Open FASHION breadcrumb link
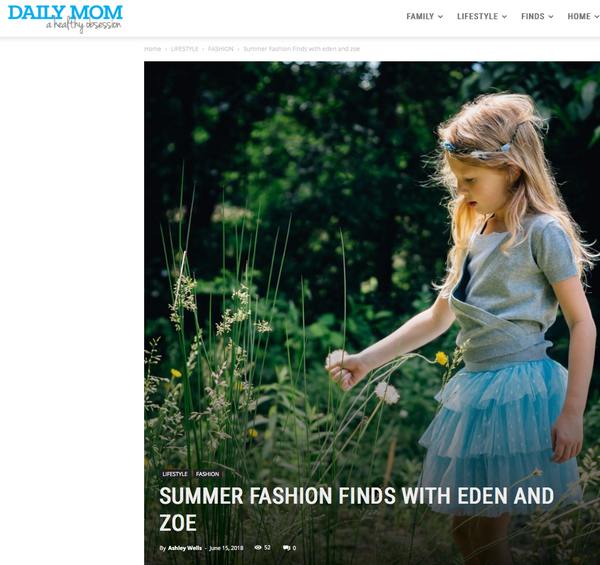Screen dimensions: 600x565 (x=221, y=49)
